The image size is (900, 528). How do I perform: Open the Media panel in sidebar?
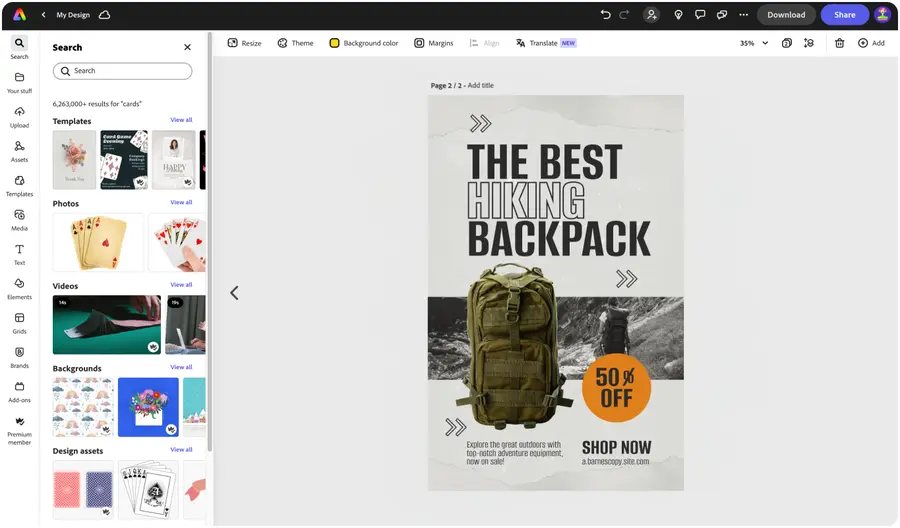[19, 220]
